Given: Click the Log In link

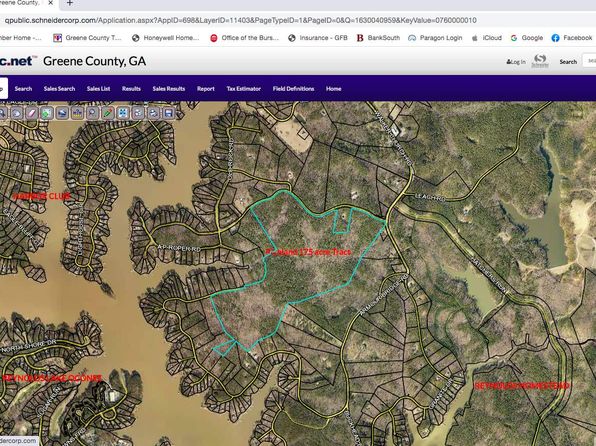Looking at the screenshot, I should click(516, 62).
